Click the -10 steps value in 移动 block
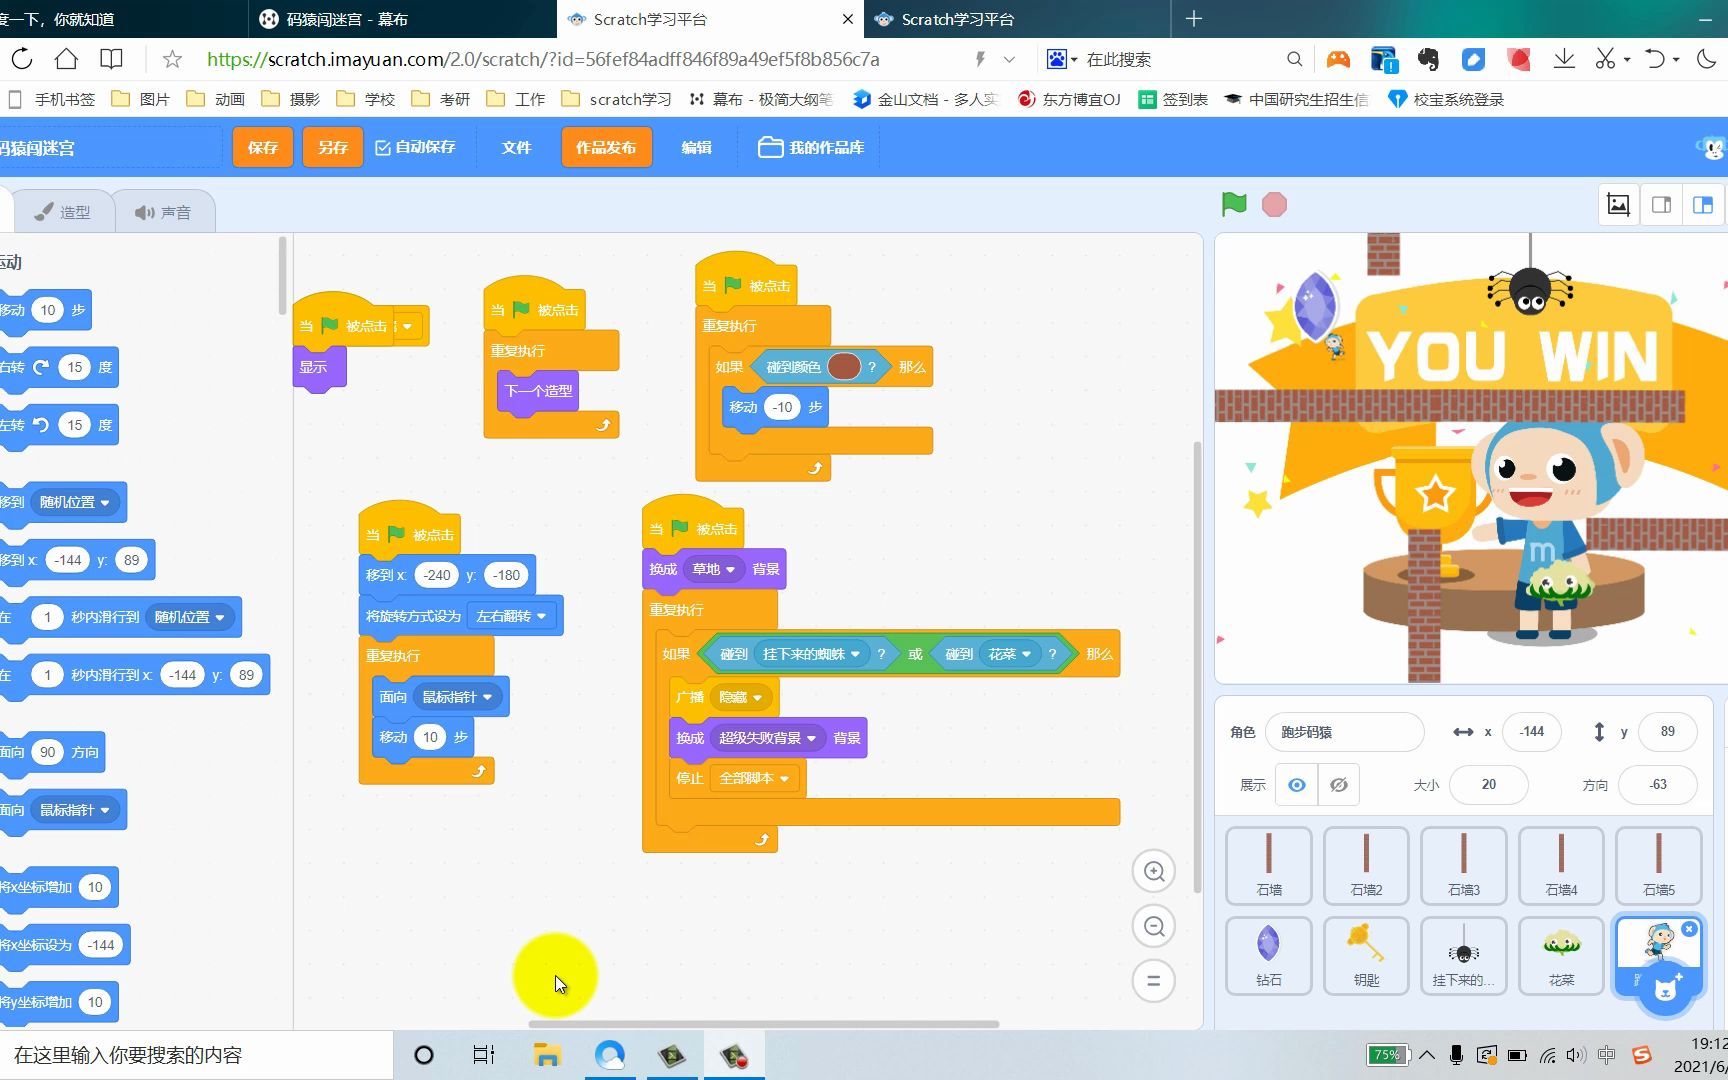 [x=782, y=407]
